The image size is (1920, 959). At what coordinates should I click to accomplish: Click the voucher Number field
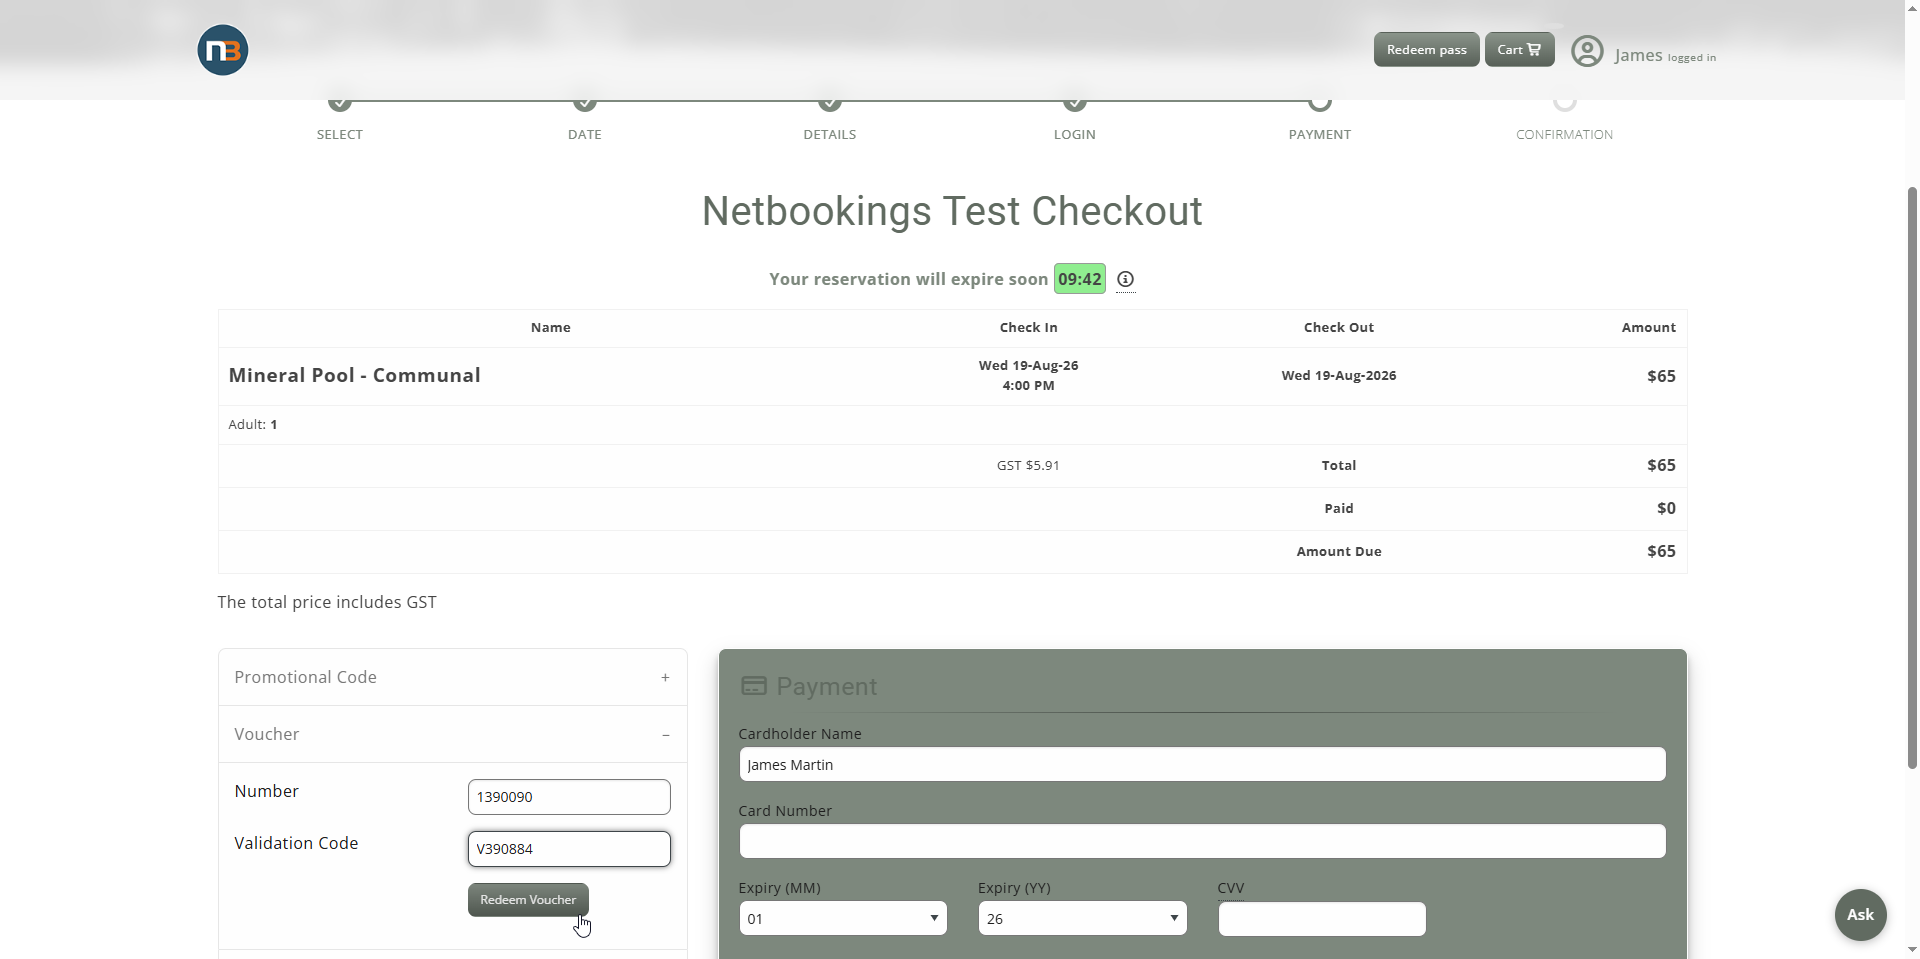(569, 797)
